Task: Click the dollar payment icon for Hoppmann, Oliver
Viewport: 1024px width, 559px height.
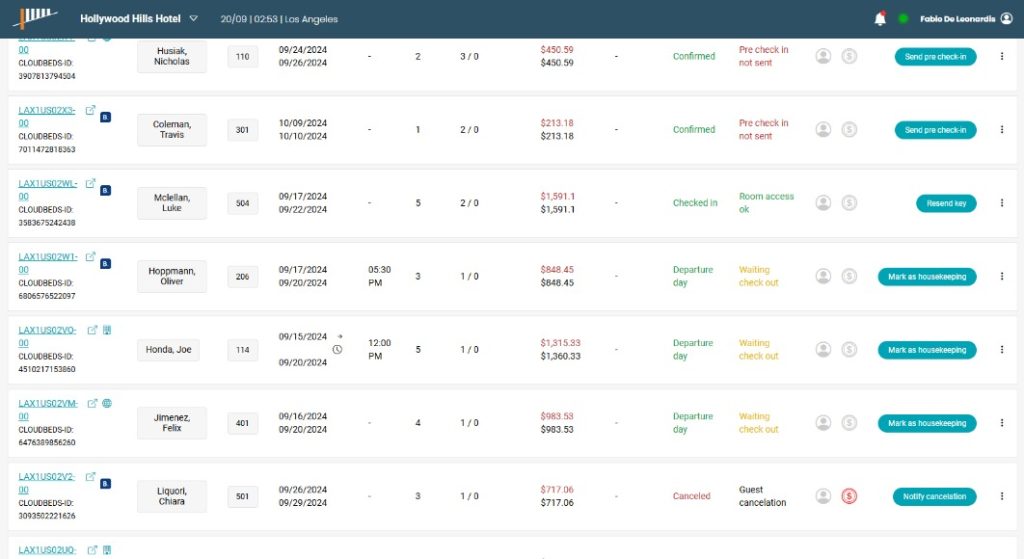Action: click(x=849, y=276)
